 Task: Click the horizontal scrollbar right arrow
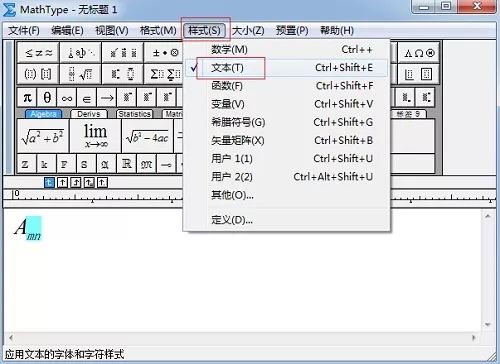click(x=474, y=338)
